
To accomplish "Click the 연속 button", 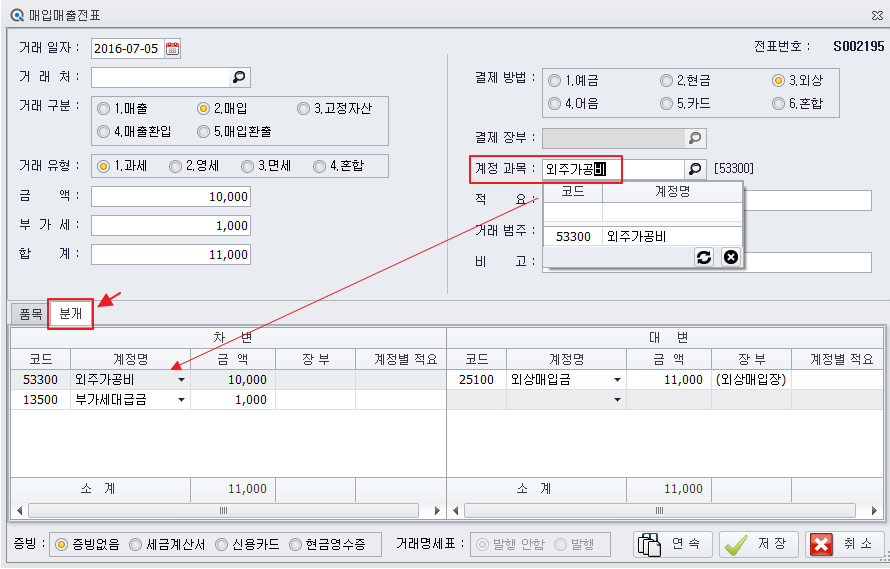I will point(673,545).
